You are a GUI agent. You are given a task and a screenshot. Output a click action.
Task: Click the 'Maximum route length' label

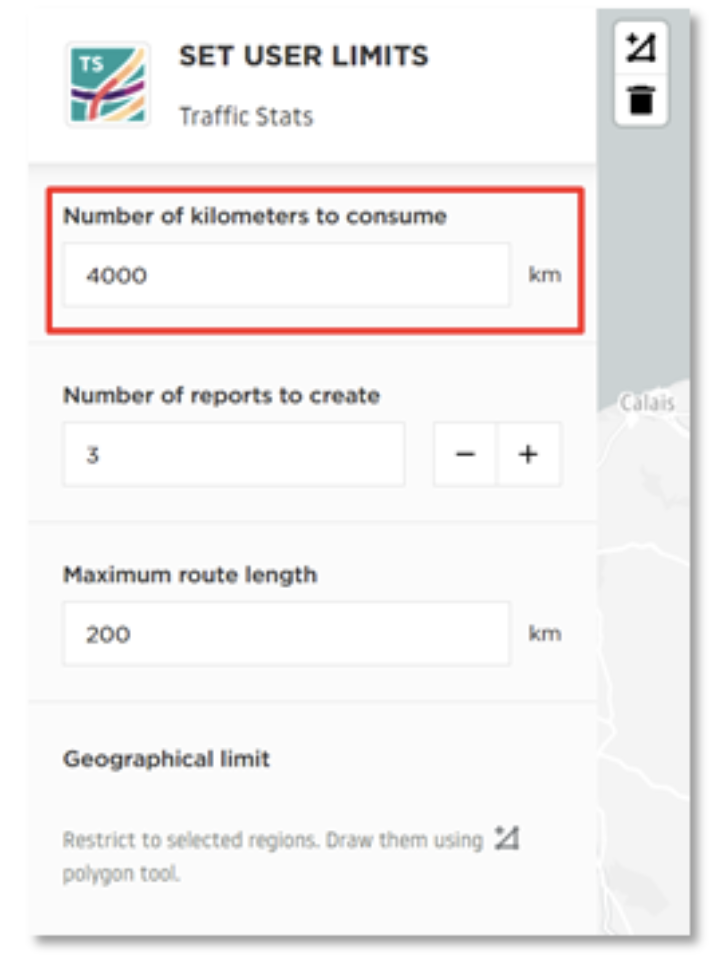(x=190, y=575)
